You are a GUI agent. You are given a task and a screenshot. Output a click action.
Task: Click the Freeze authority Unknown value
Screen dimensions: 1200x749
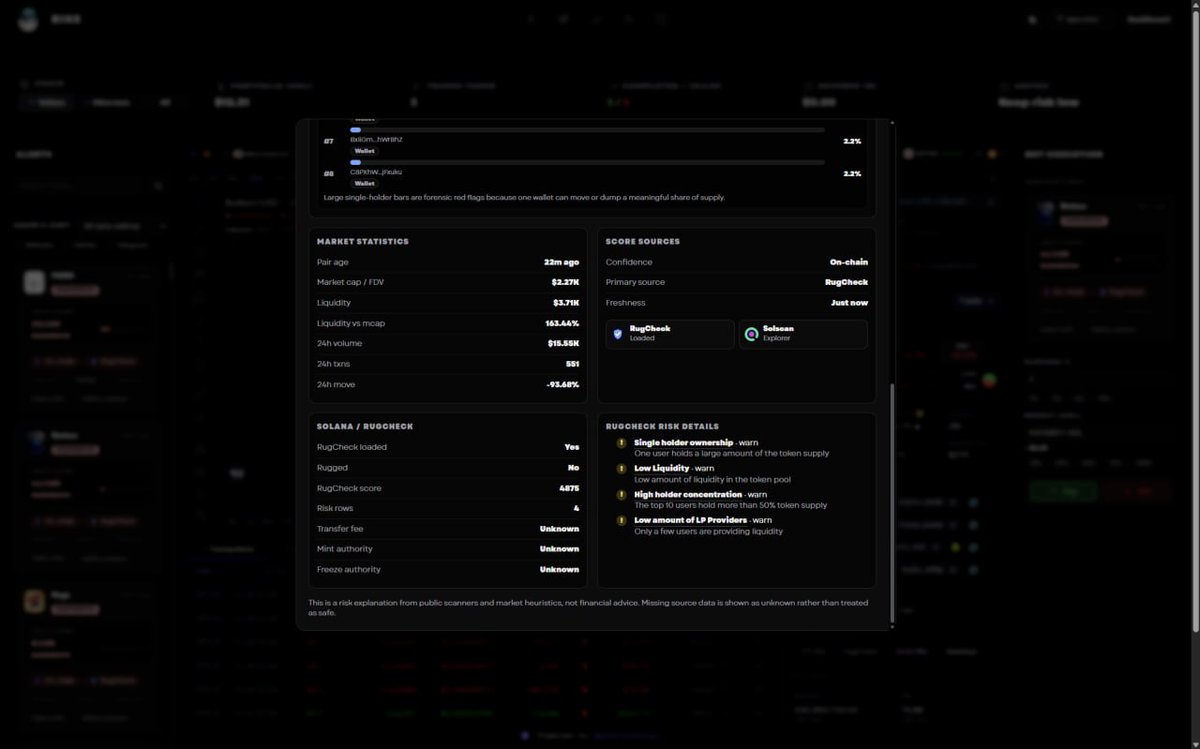click(559, 570)
